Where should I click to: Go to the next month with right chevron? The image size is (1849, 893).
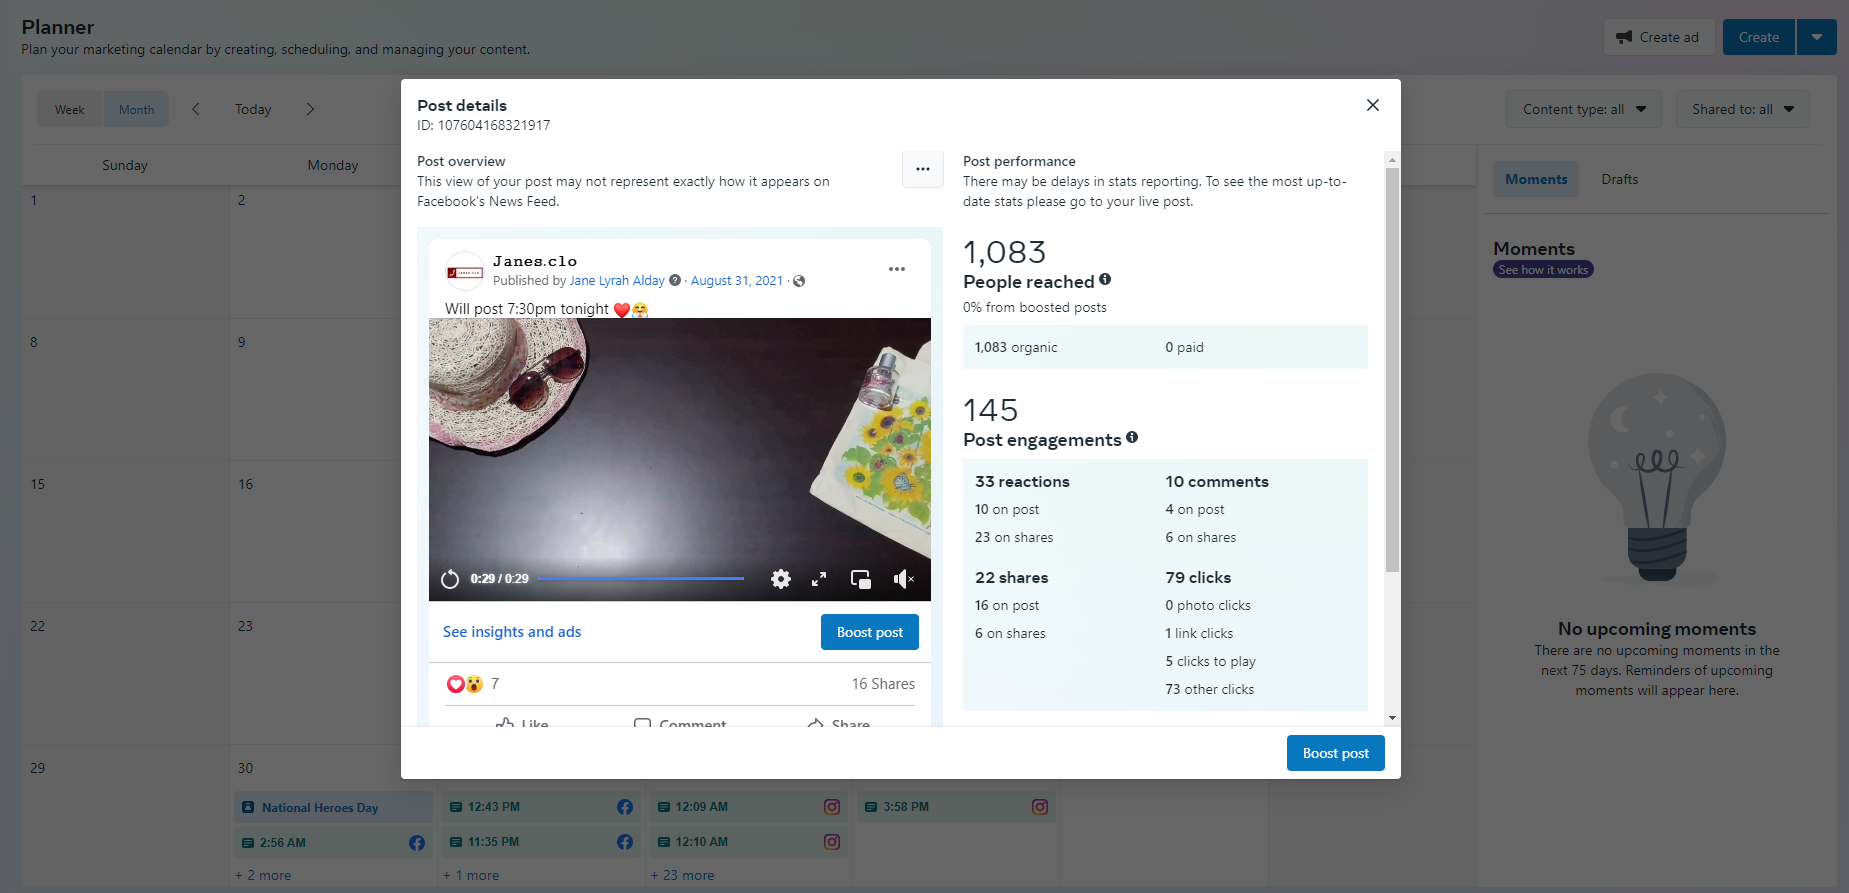coord(310,109)
